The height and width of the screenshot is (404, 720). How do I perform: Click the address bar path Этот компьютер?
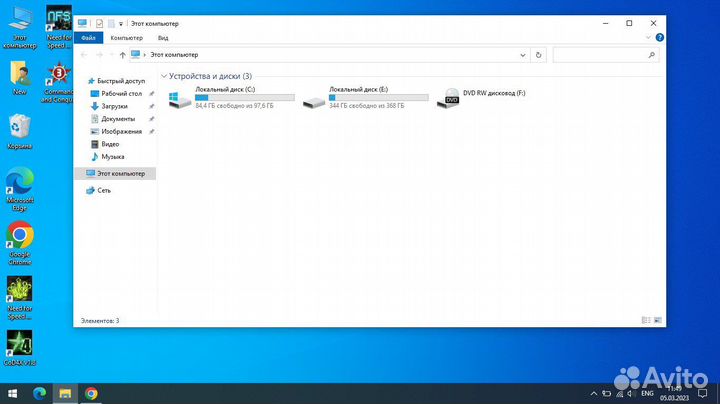(x=174, y=55)
